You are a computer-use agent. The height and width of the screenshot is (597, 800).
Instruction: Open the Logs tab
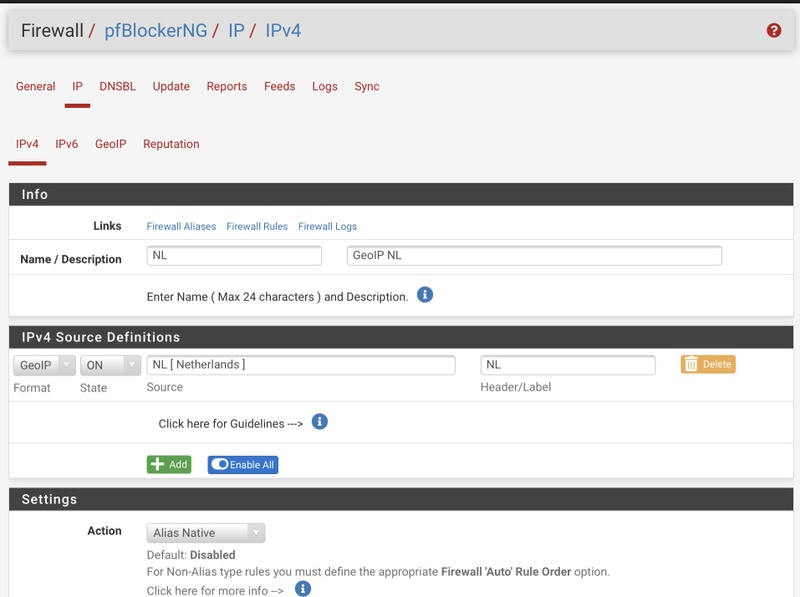click(324, 86)
